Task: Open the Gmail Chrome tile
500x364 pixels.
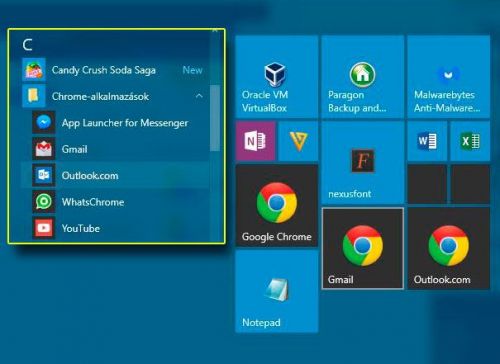Action: [363, 248]
